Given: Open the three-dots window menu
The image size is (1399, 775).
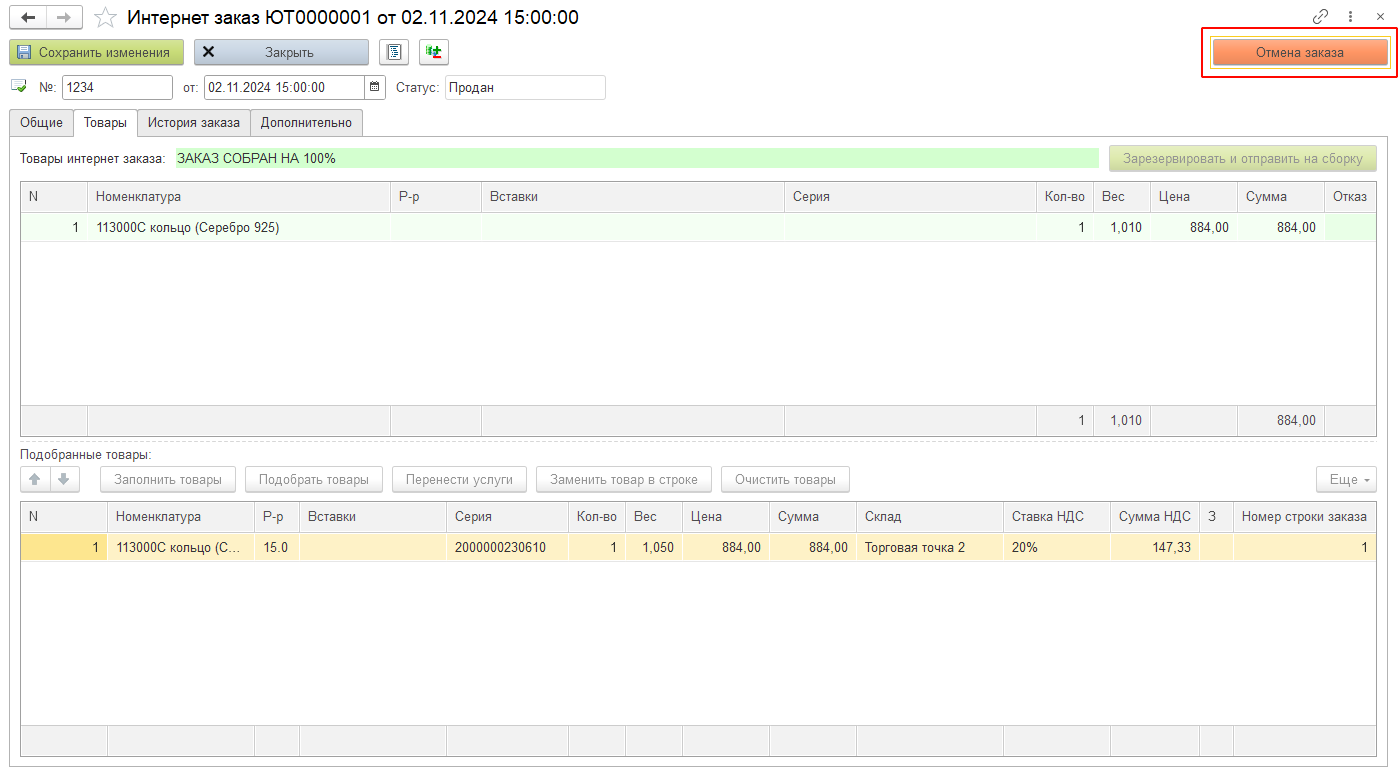Looking at the screenshot, I should click(x=1351, y=17).
